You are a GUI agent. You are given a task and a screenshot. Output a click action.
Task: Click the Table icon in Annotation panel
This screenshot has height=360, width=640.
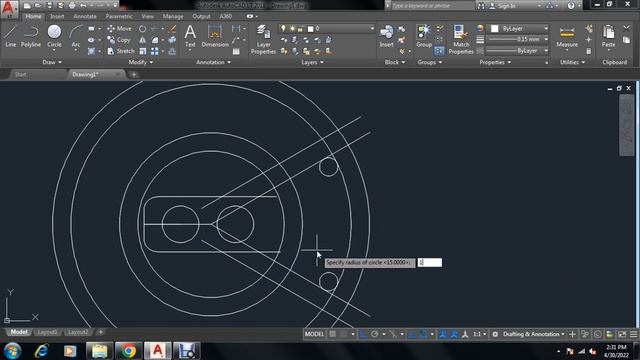click(236, 51)
